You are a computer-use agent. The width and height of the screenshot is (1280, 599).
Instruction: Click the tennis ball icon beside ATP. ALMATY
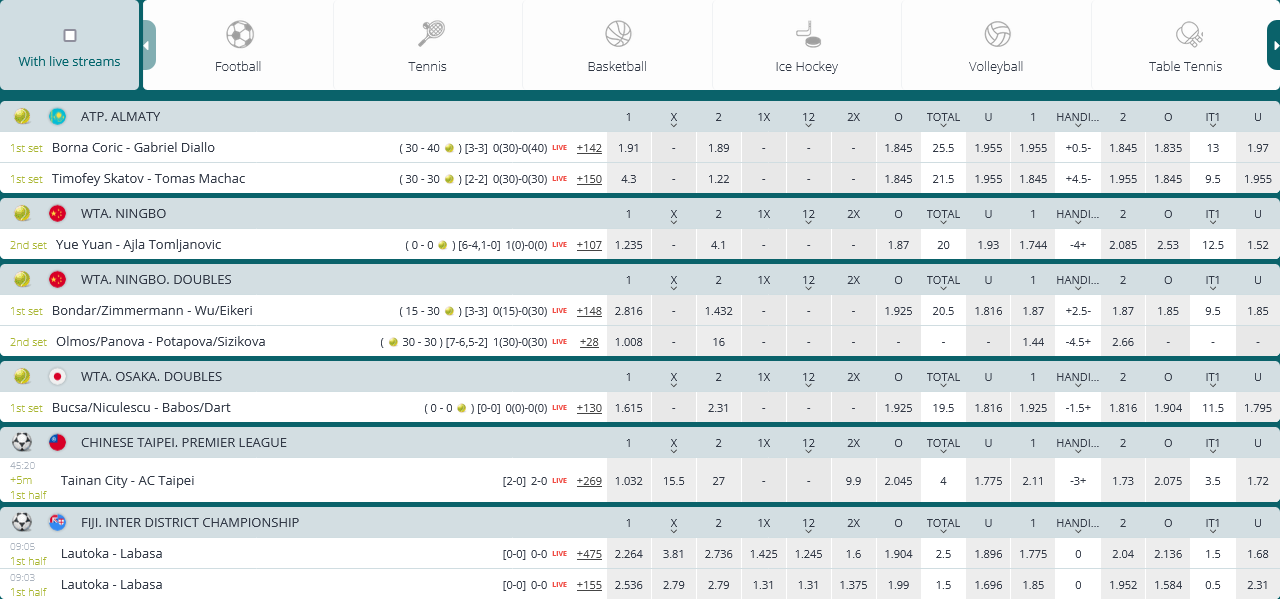[x=22, y=116]
